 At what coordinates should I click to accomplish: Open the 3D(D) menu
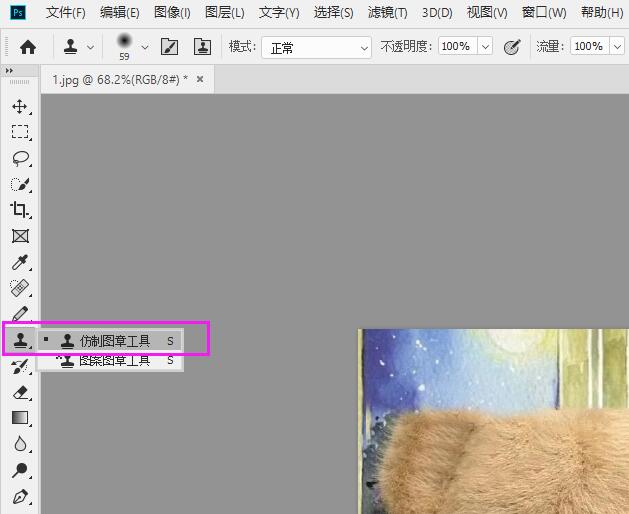pos(437,13)
